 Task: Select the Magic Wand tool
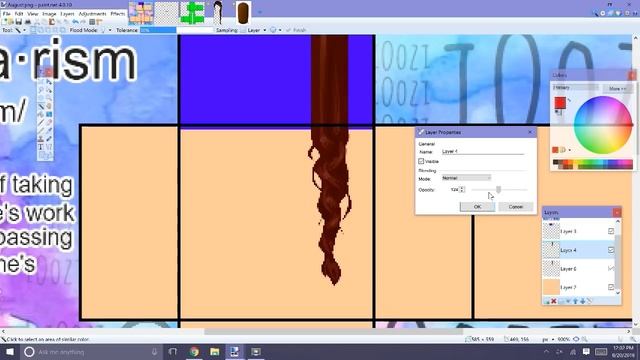[40, 107]
